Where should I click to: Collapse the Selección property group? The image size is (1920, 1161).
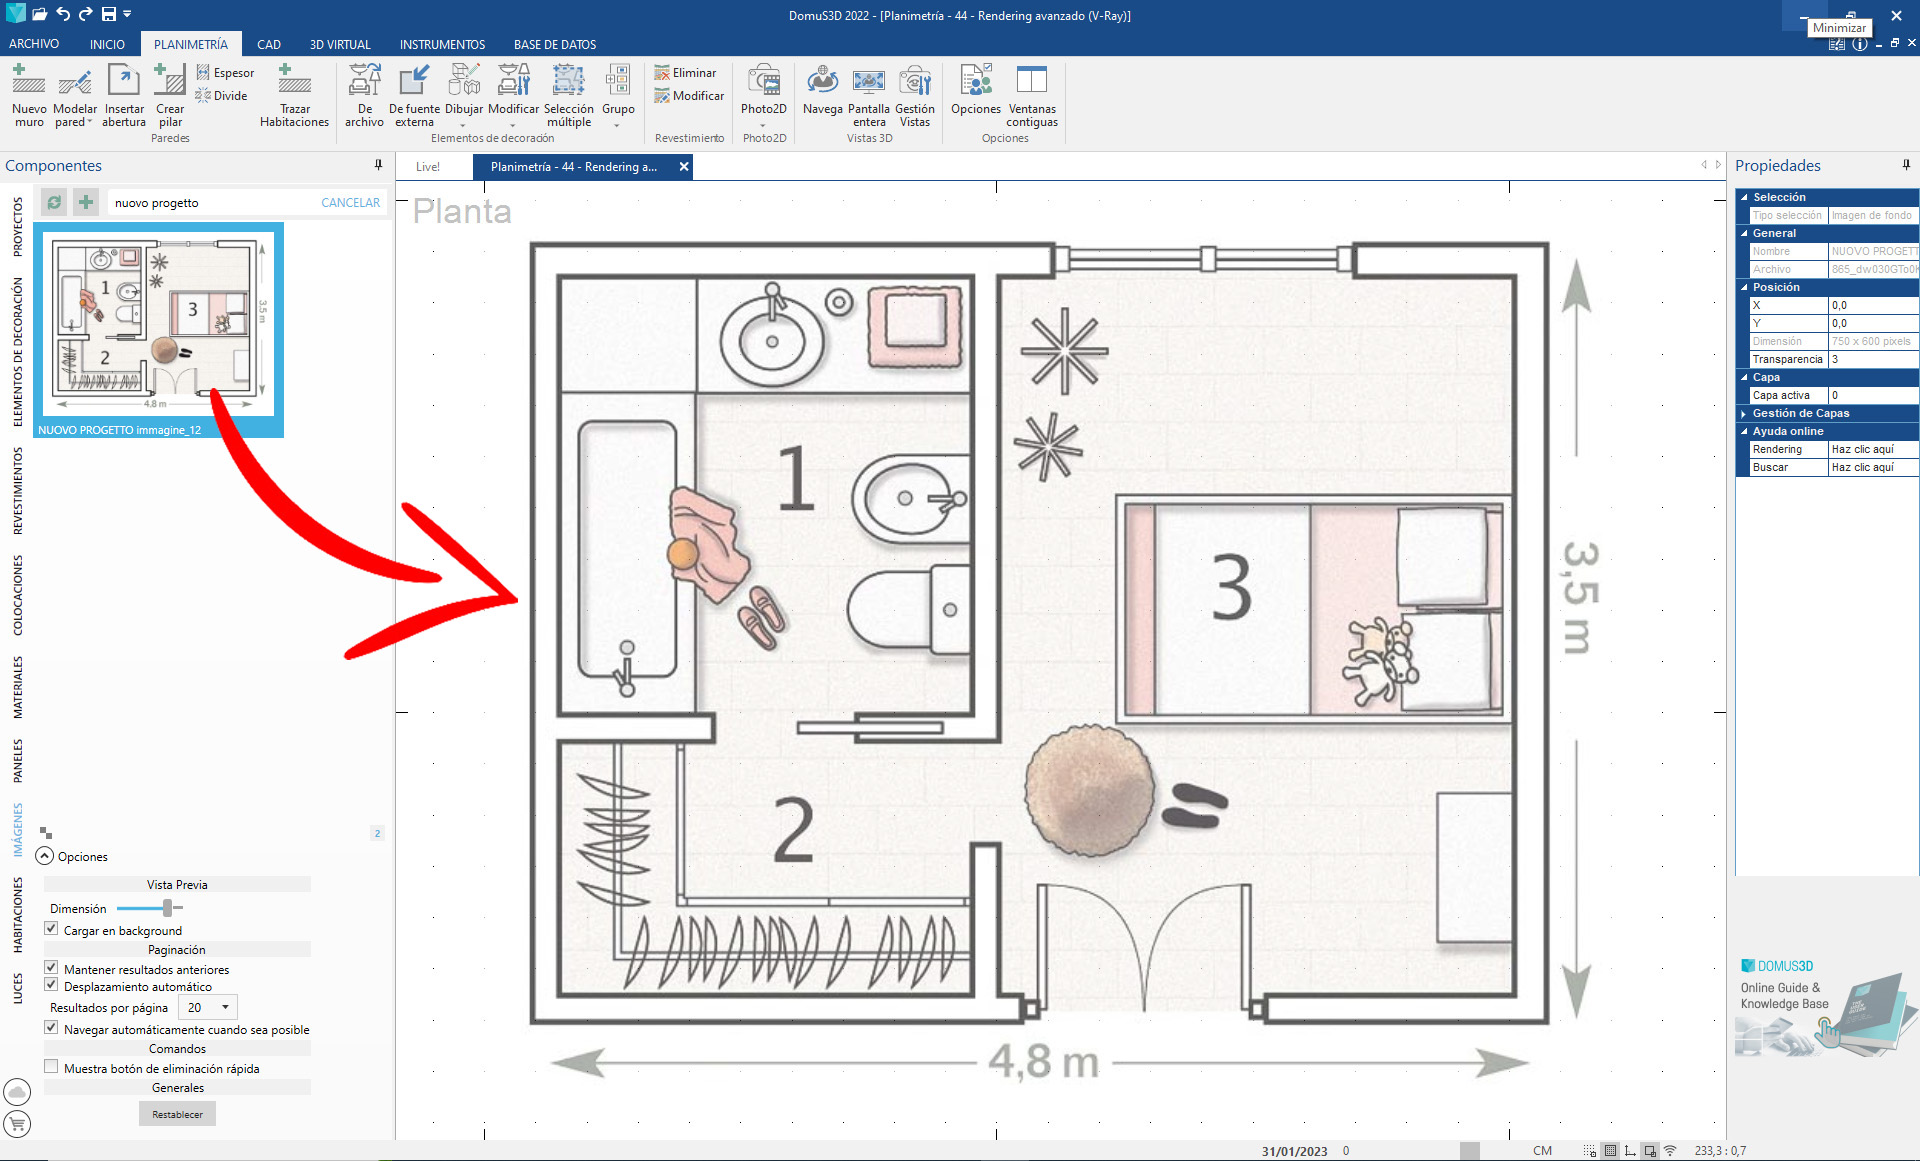pos(1745,197)
